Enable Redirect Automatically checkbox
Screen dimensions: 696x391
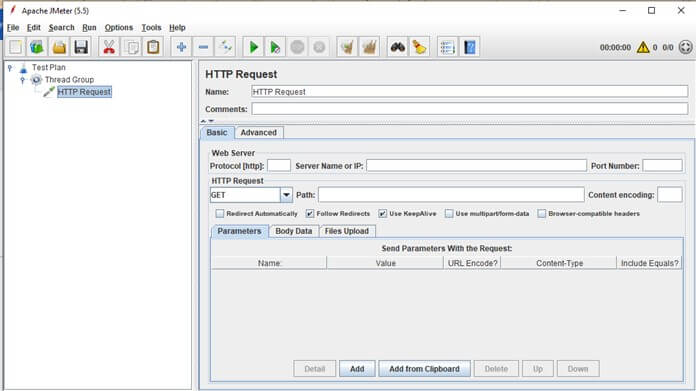pos(220,213)
